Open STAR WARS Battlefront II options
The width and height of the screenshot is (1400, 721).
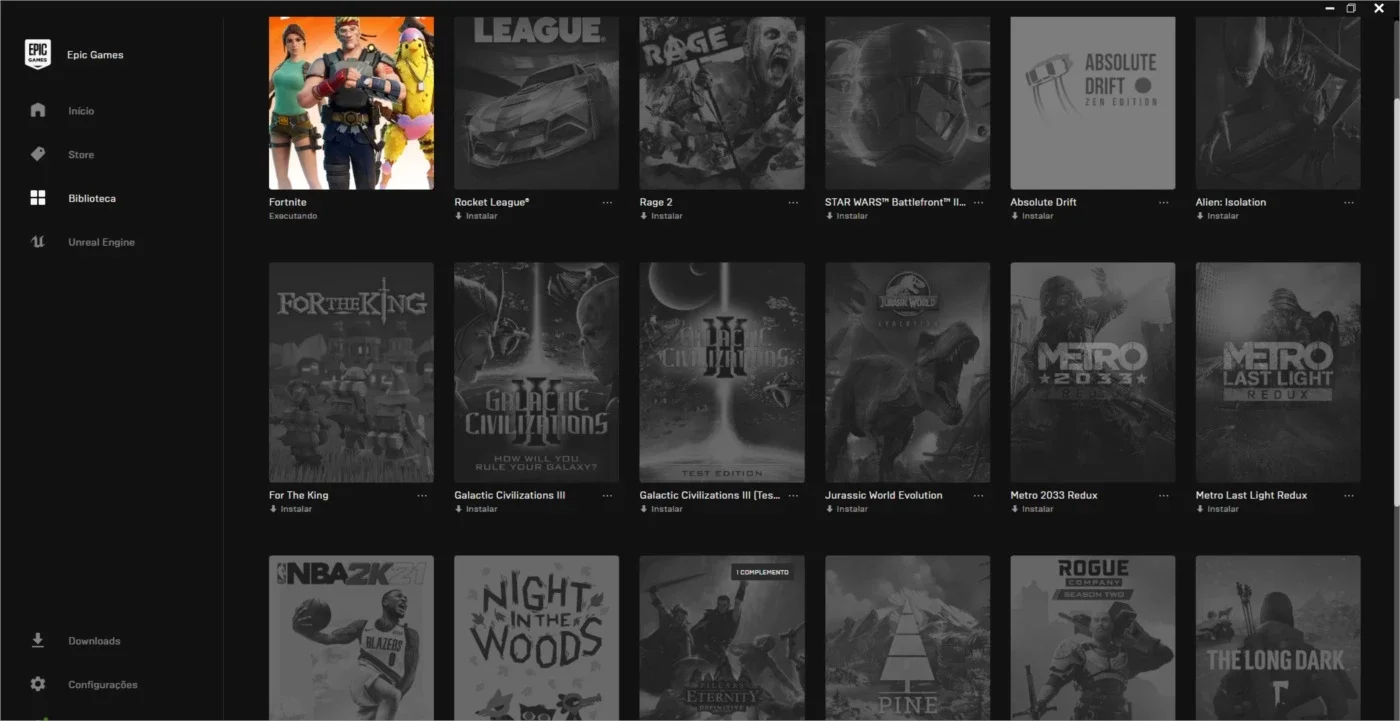[x=978, y=202]
